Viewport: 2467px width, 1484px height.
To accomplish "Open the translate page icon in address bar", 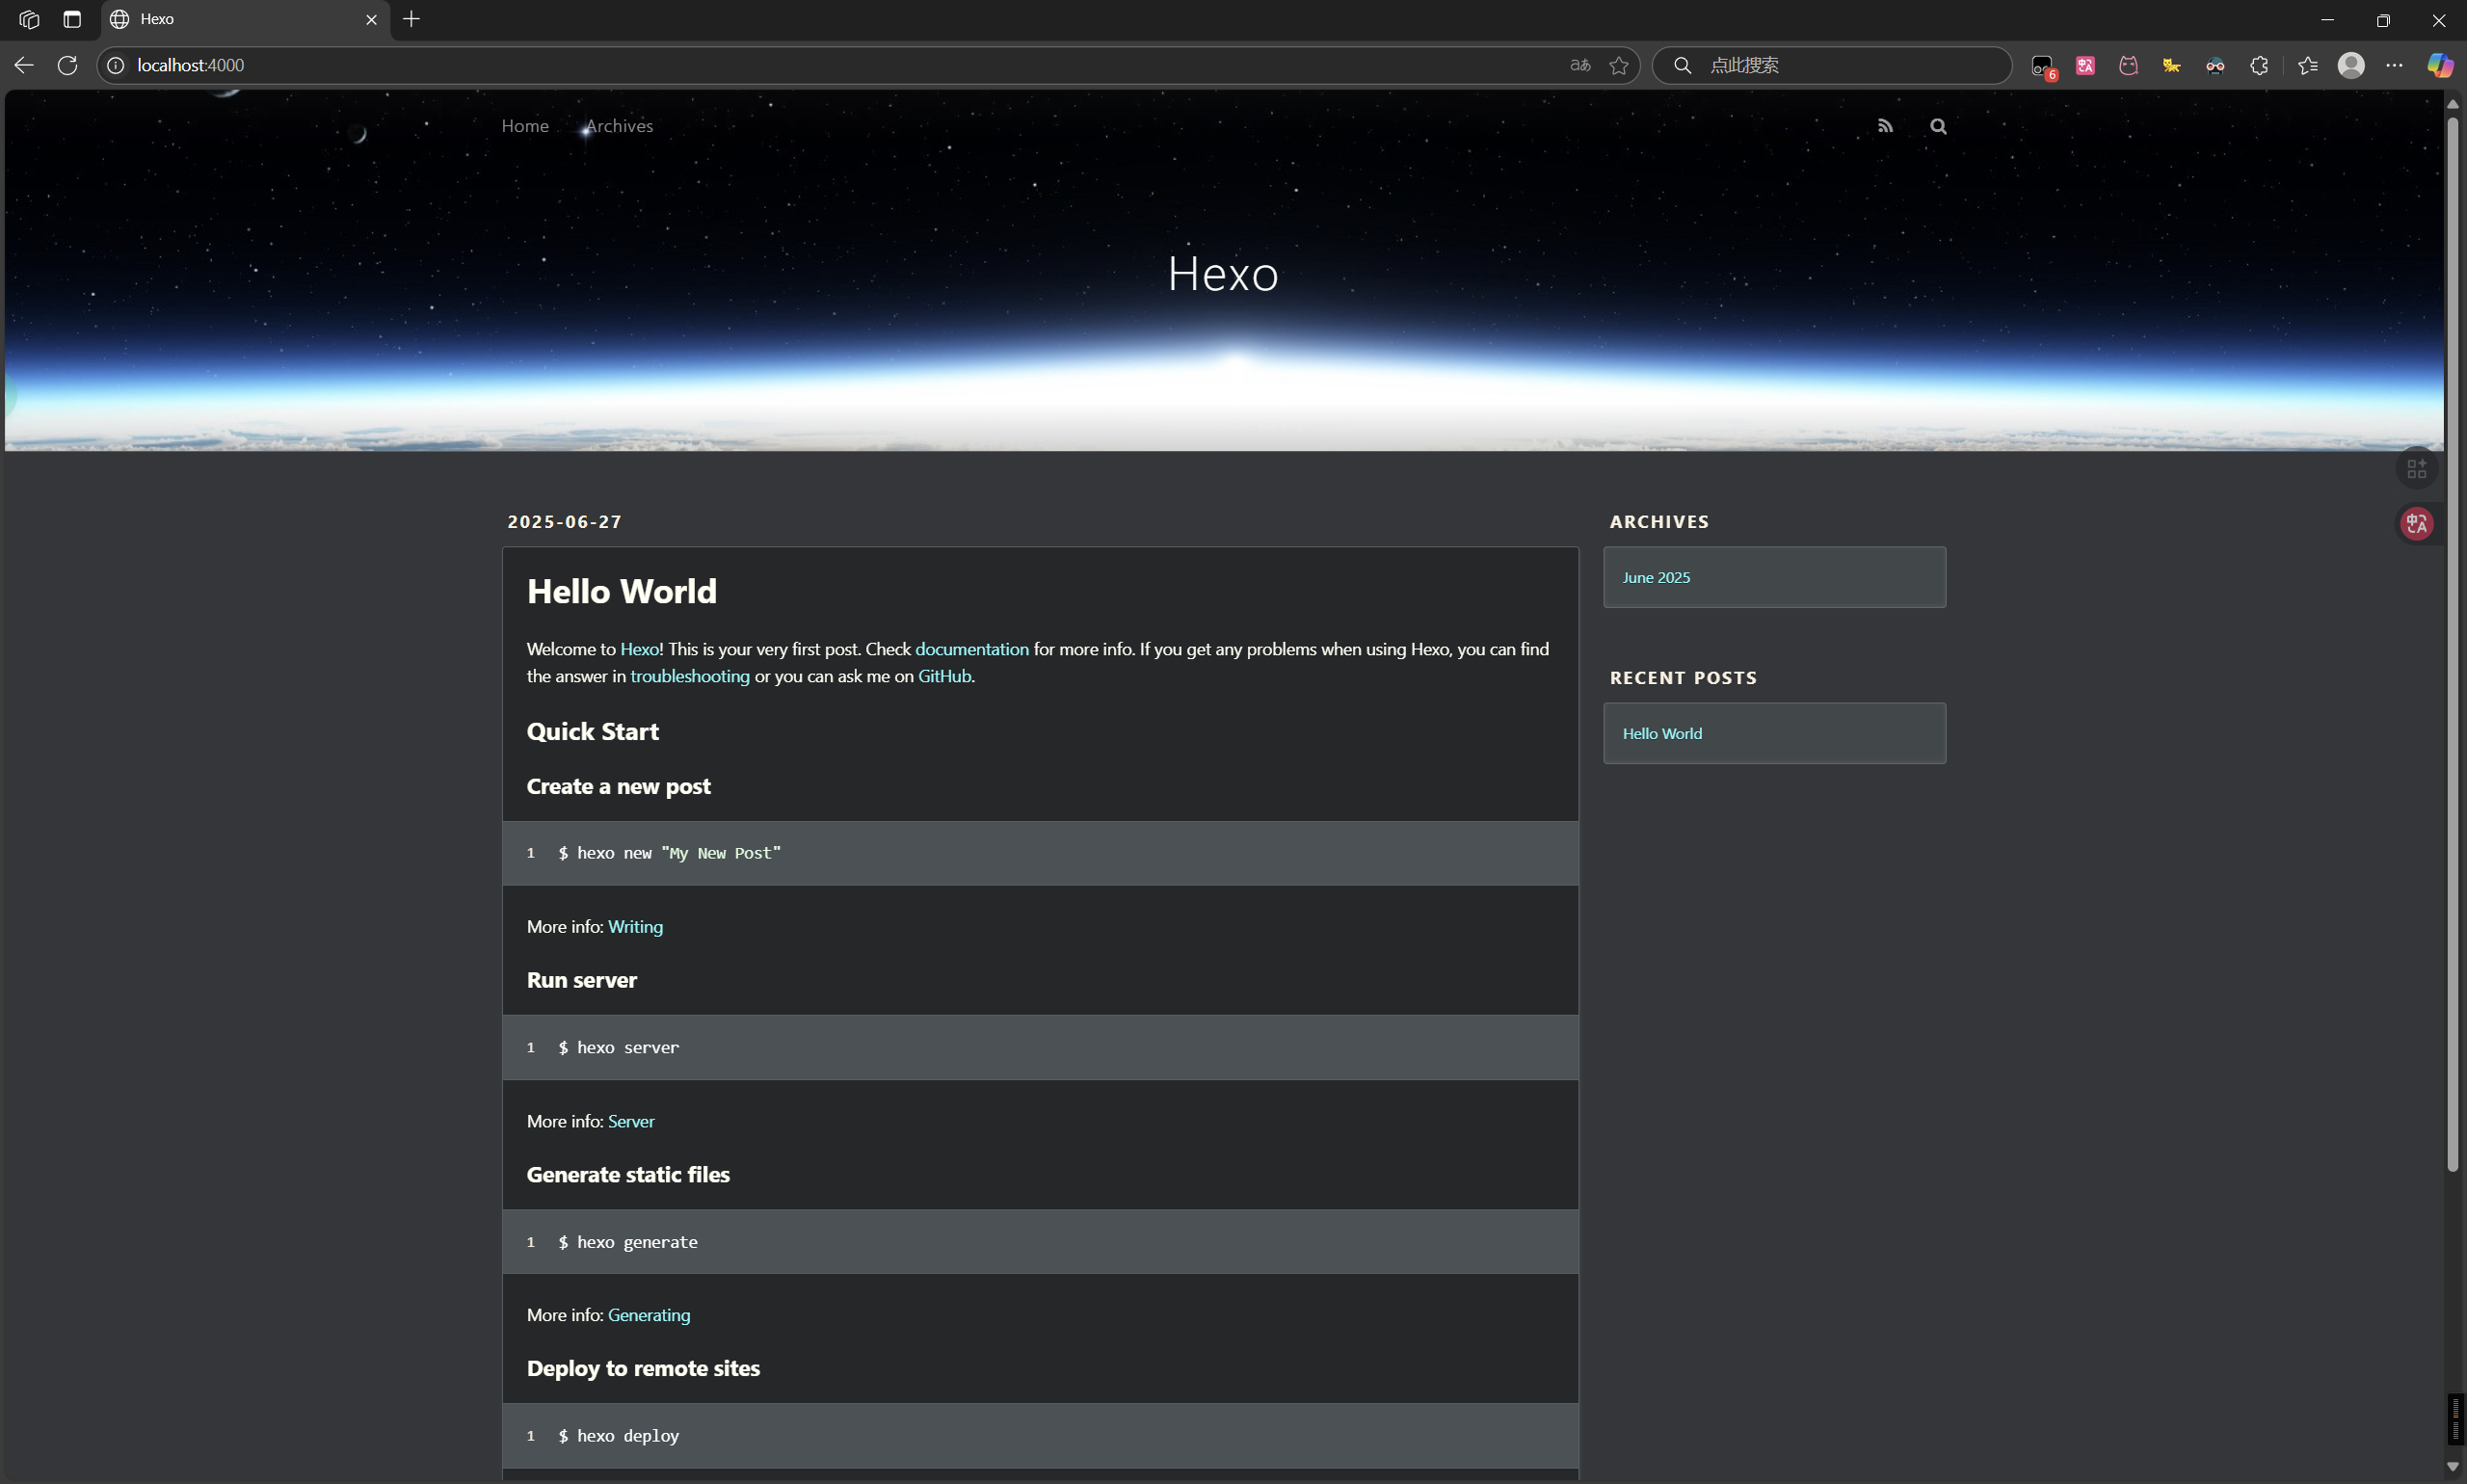I will pyautogui.click(x=1580, y=65).
